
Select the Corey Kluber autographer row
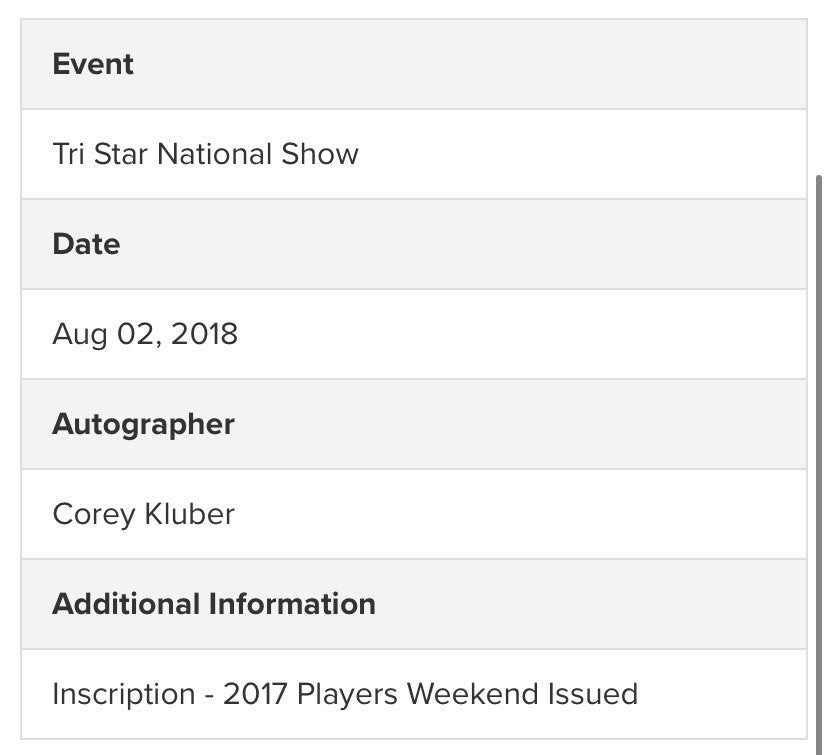click(x=414, y=514)
